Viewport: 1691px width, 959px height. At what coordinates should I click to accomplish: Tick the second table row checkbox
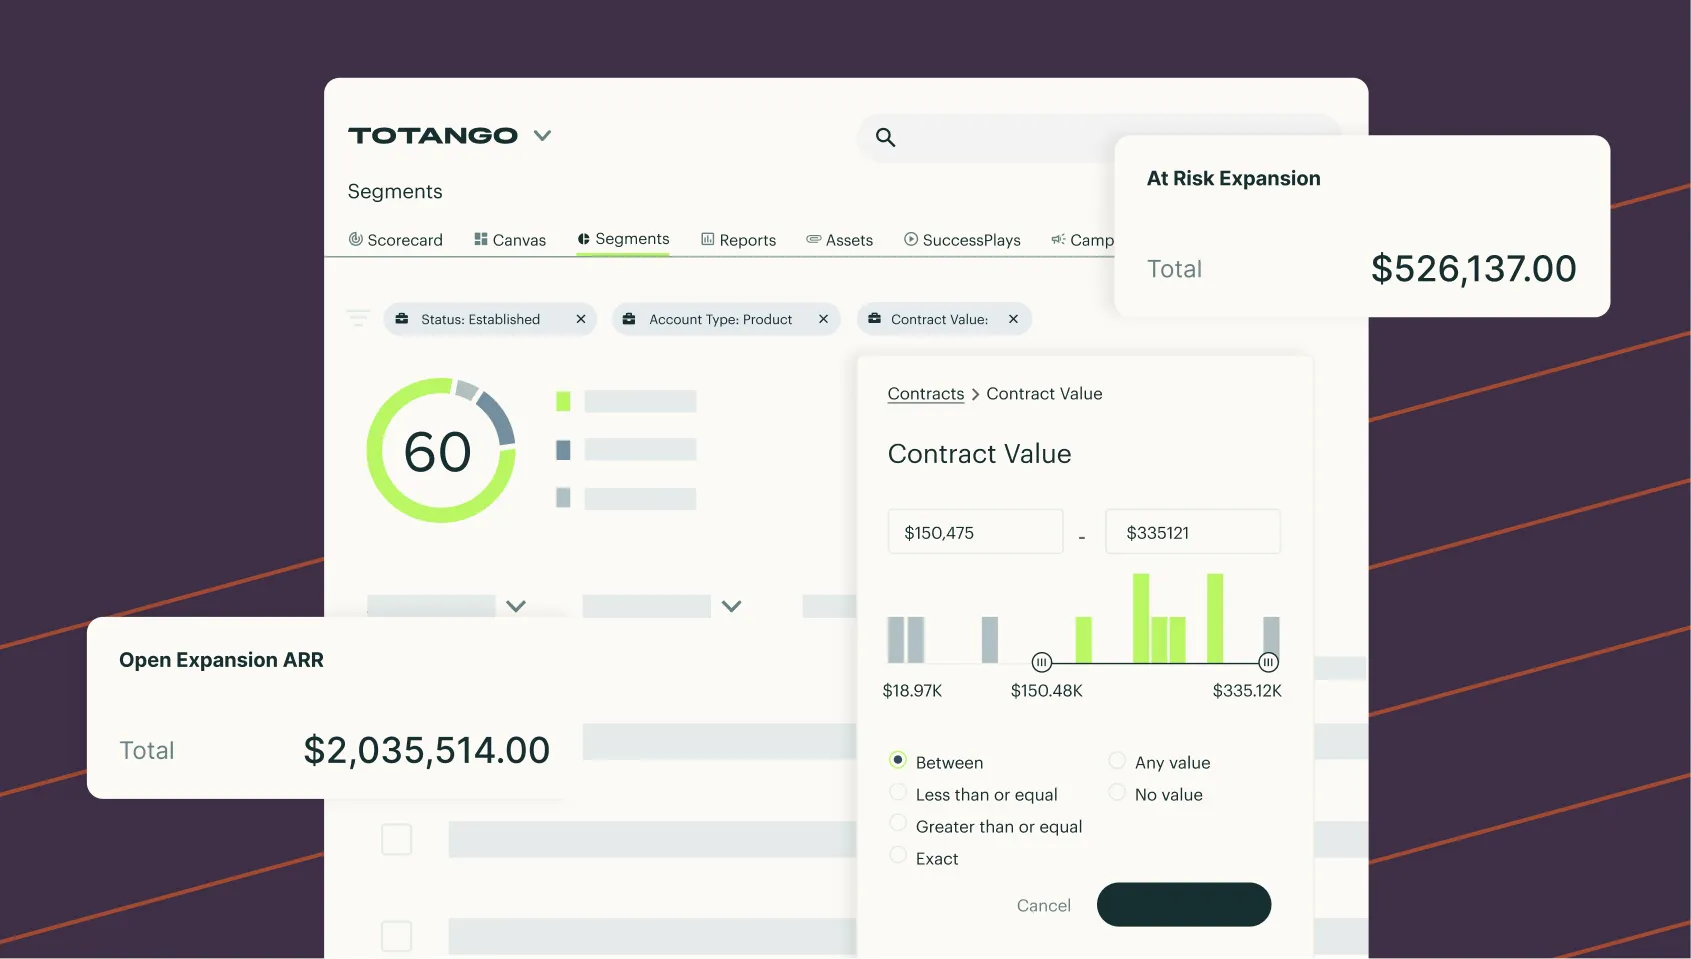397,936
